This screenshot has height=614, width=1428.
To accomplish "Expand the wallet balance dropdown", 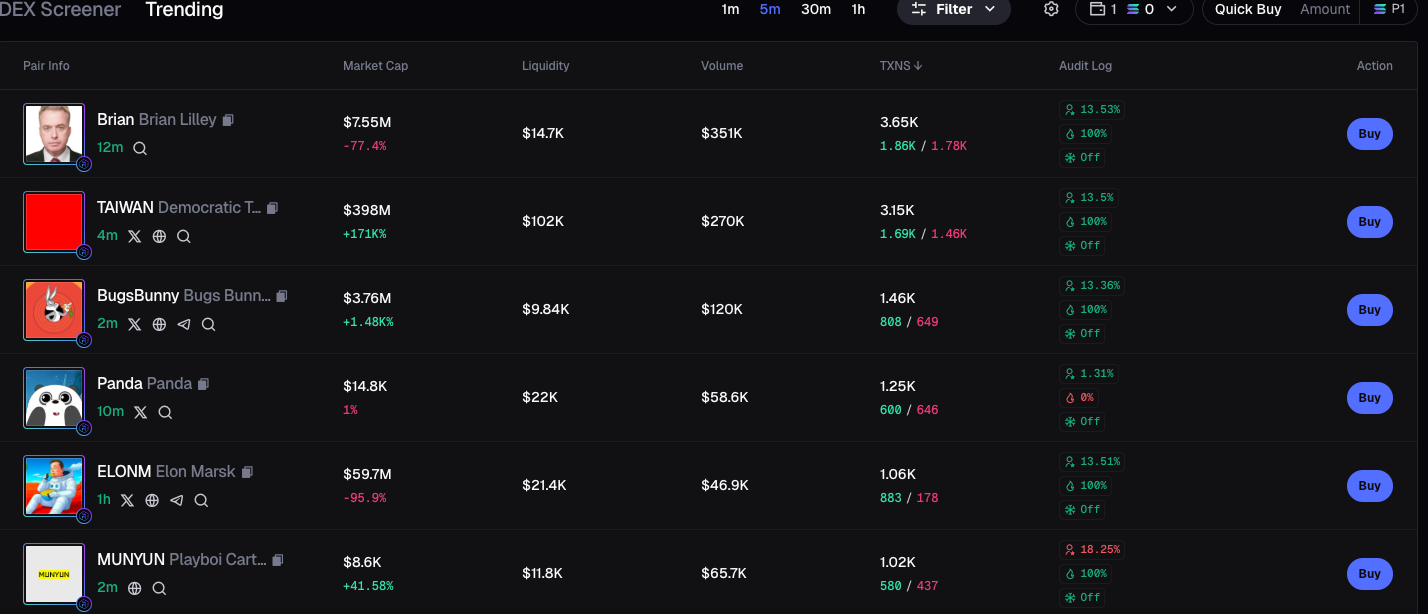I will point(1171,9).
